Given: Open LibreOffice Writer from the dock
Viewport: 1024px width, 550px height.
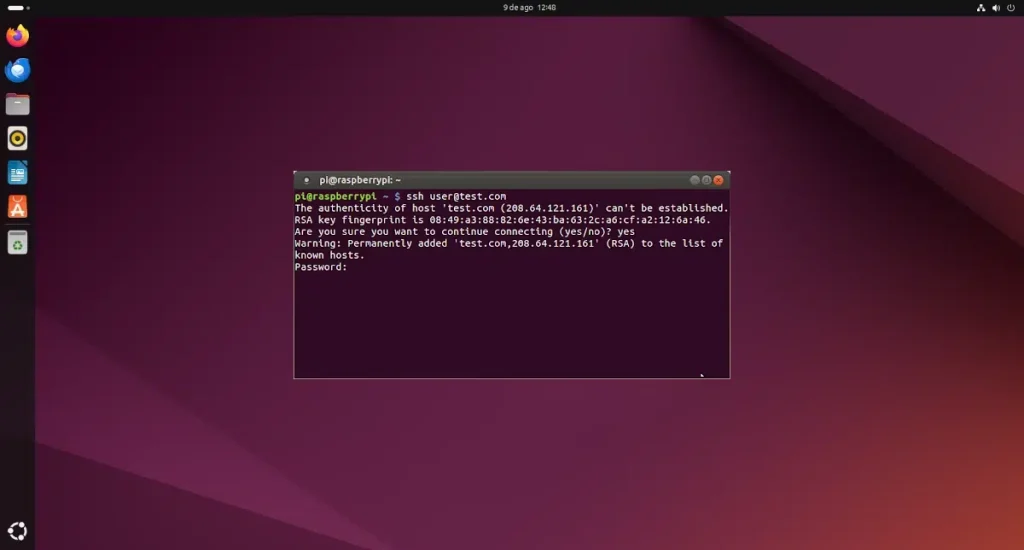Looking at the screenshot, I should (x=17, y=173).
